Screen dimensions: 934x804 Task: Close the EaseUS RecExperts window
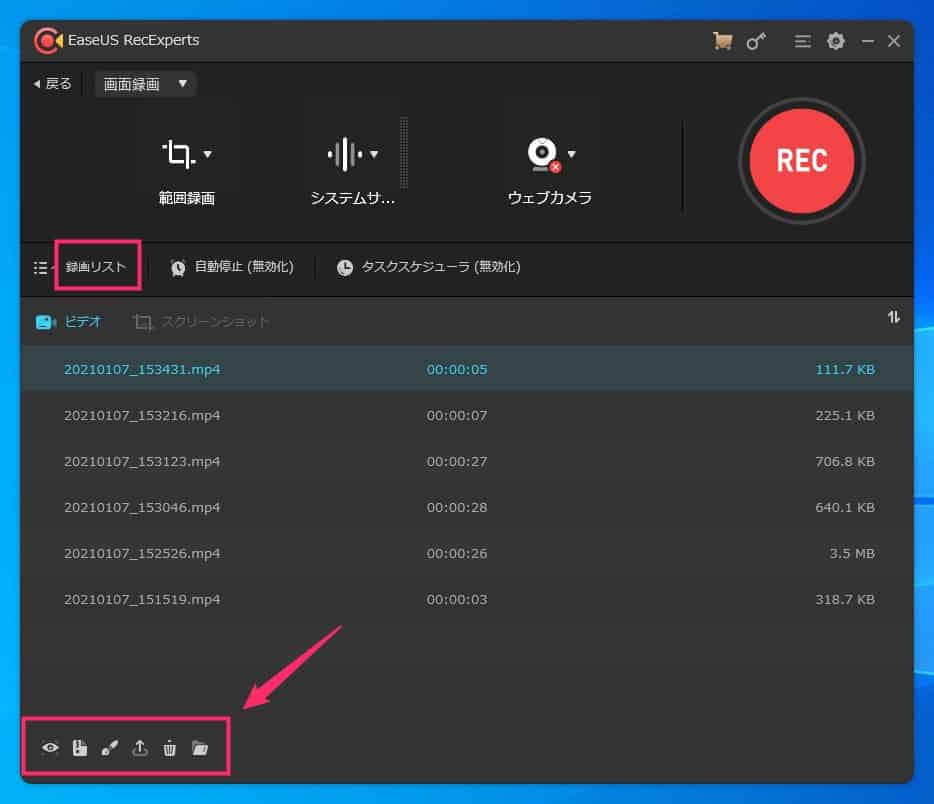893,41
